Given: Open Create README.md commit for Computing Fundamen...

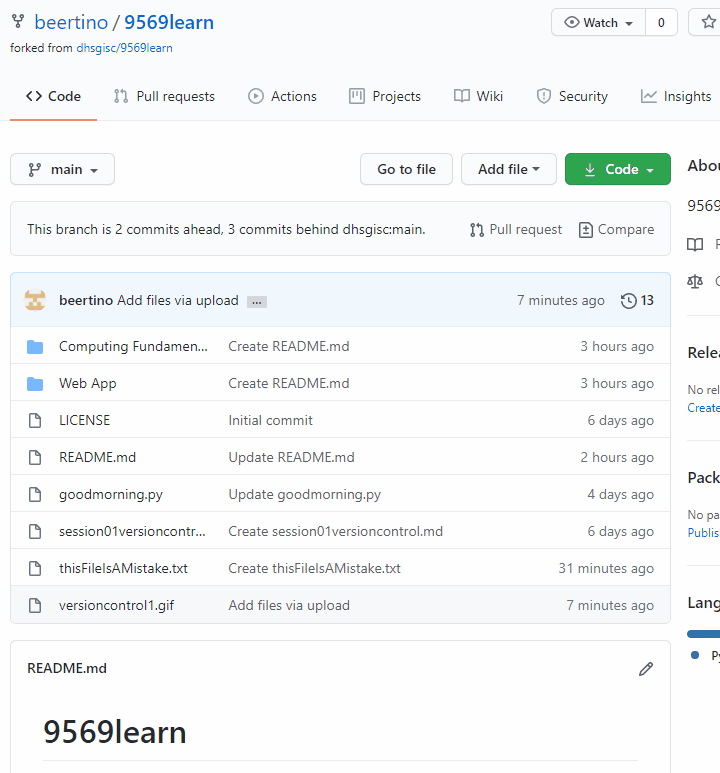Looking at the screenshot, I should pyautogui.click(x=288, y=346).
